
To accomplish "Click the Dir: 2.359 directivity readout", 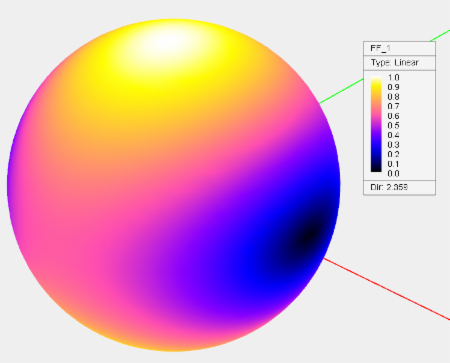I will (x=389, y=187).
